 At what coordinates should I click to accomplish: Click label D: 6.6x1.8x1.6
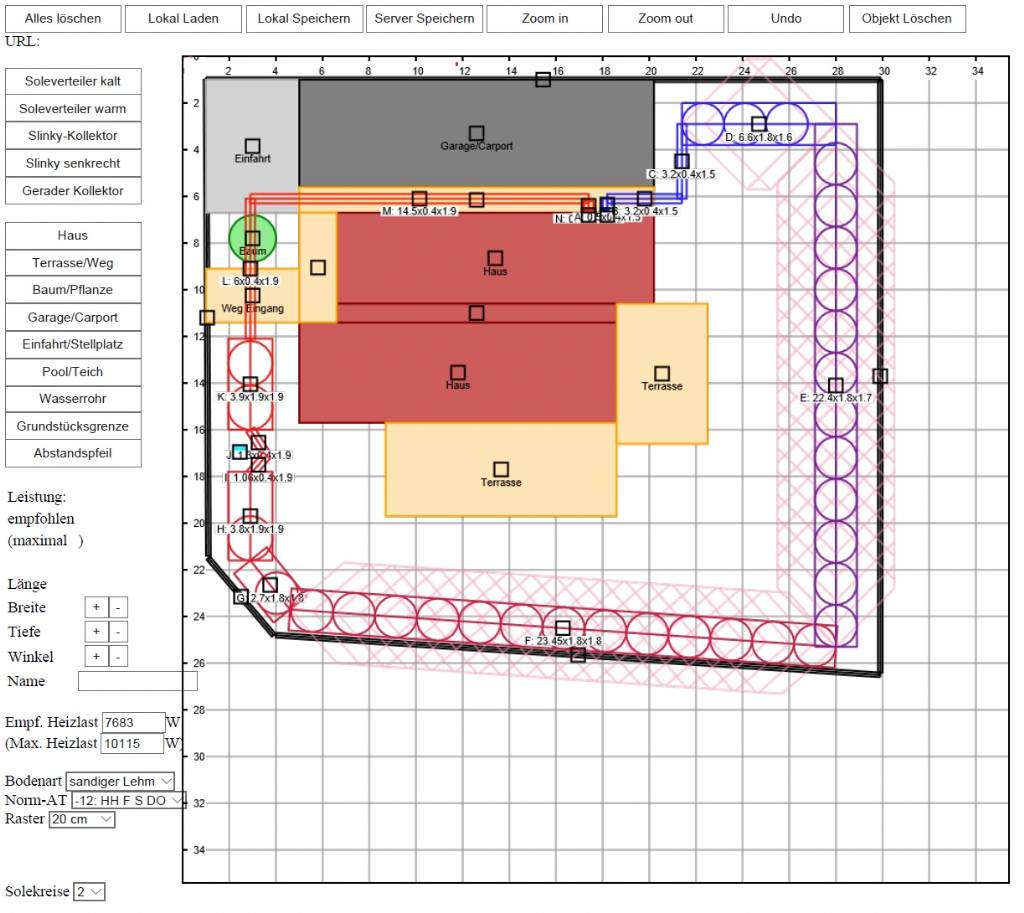(x=759, y=138)
